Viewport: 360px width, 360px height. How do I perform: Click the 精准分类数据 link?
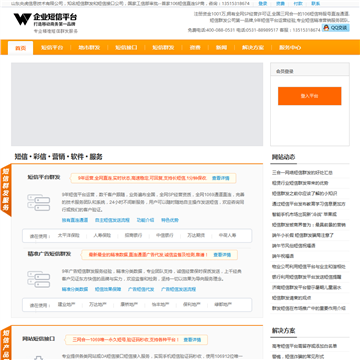click(x=75, y=289)
